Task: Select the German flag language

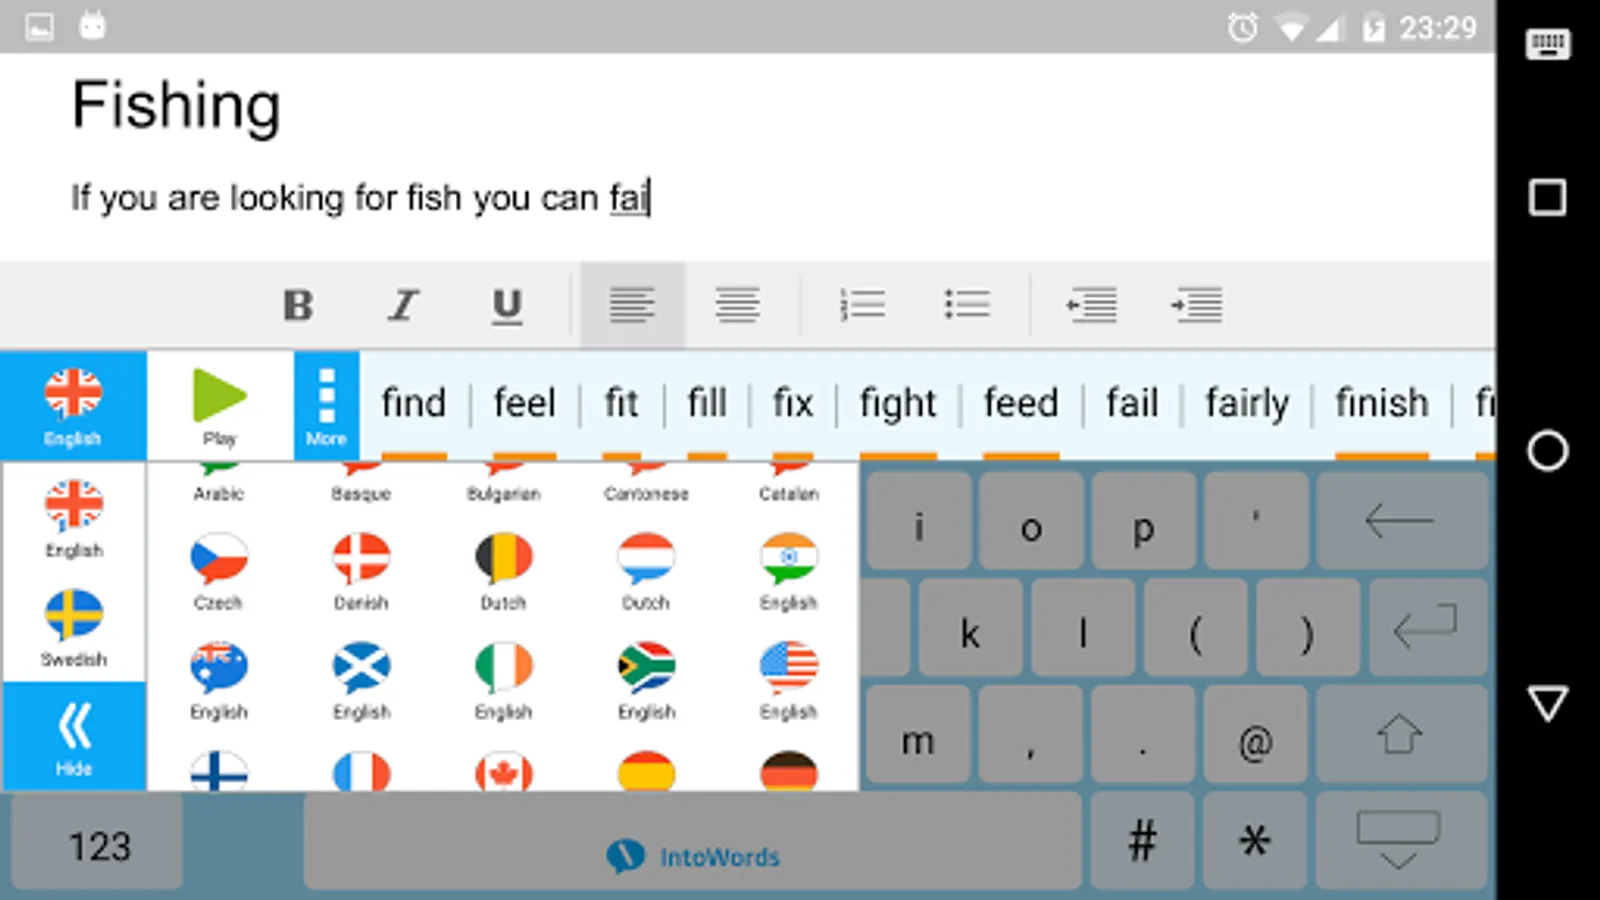Action: (788, 771)
